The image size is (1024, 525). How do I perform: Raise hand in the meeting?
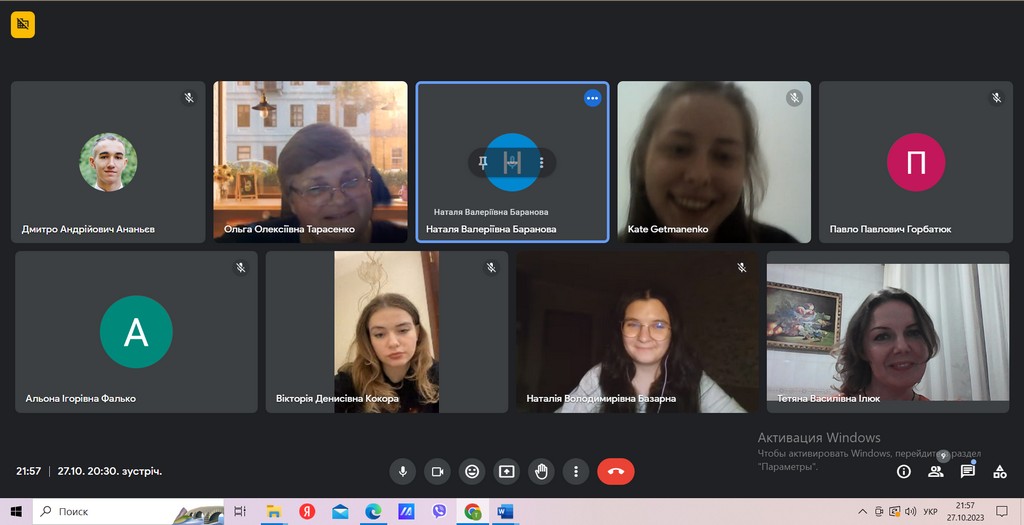541,471
